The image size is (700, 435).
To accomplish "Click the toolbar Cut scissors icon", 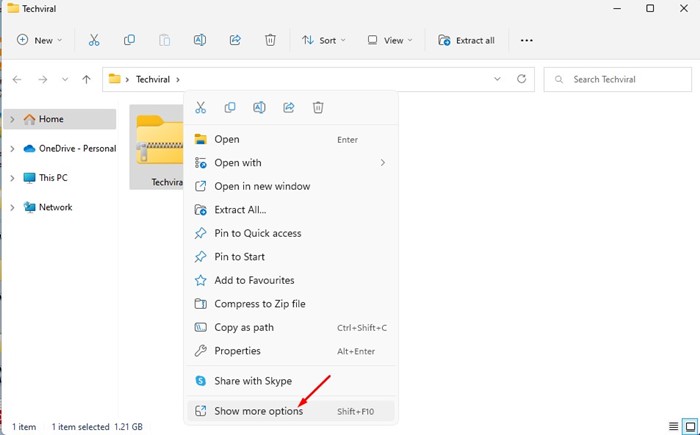I will click(x=94, y=40).
